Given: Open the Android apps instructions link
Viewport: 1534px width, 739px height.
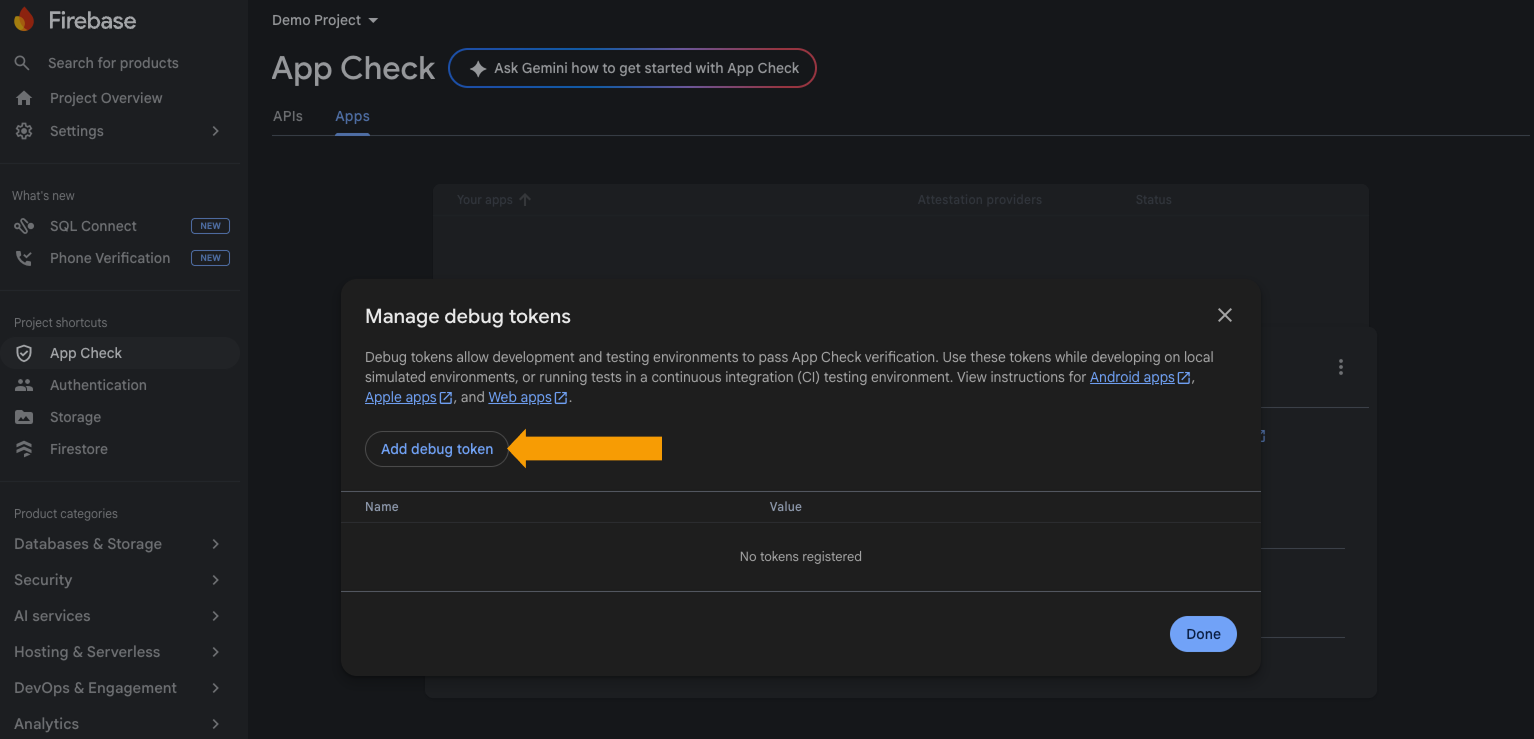Looking at the screenshot, I should [x=1132, y=377].
